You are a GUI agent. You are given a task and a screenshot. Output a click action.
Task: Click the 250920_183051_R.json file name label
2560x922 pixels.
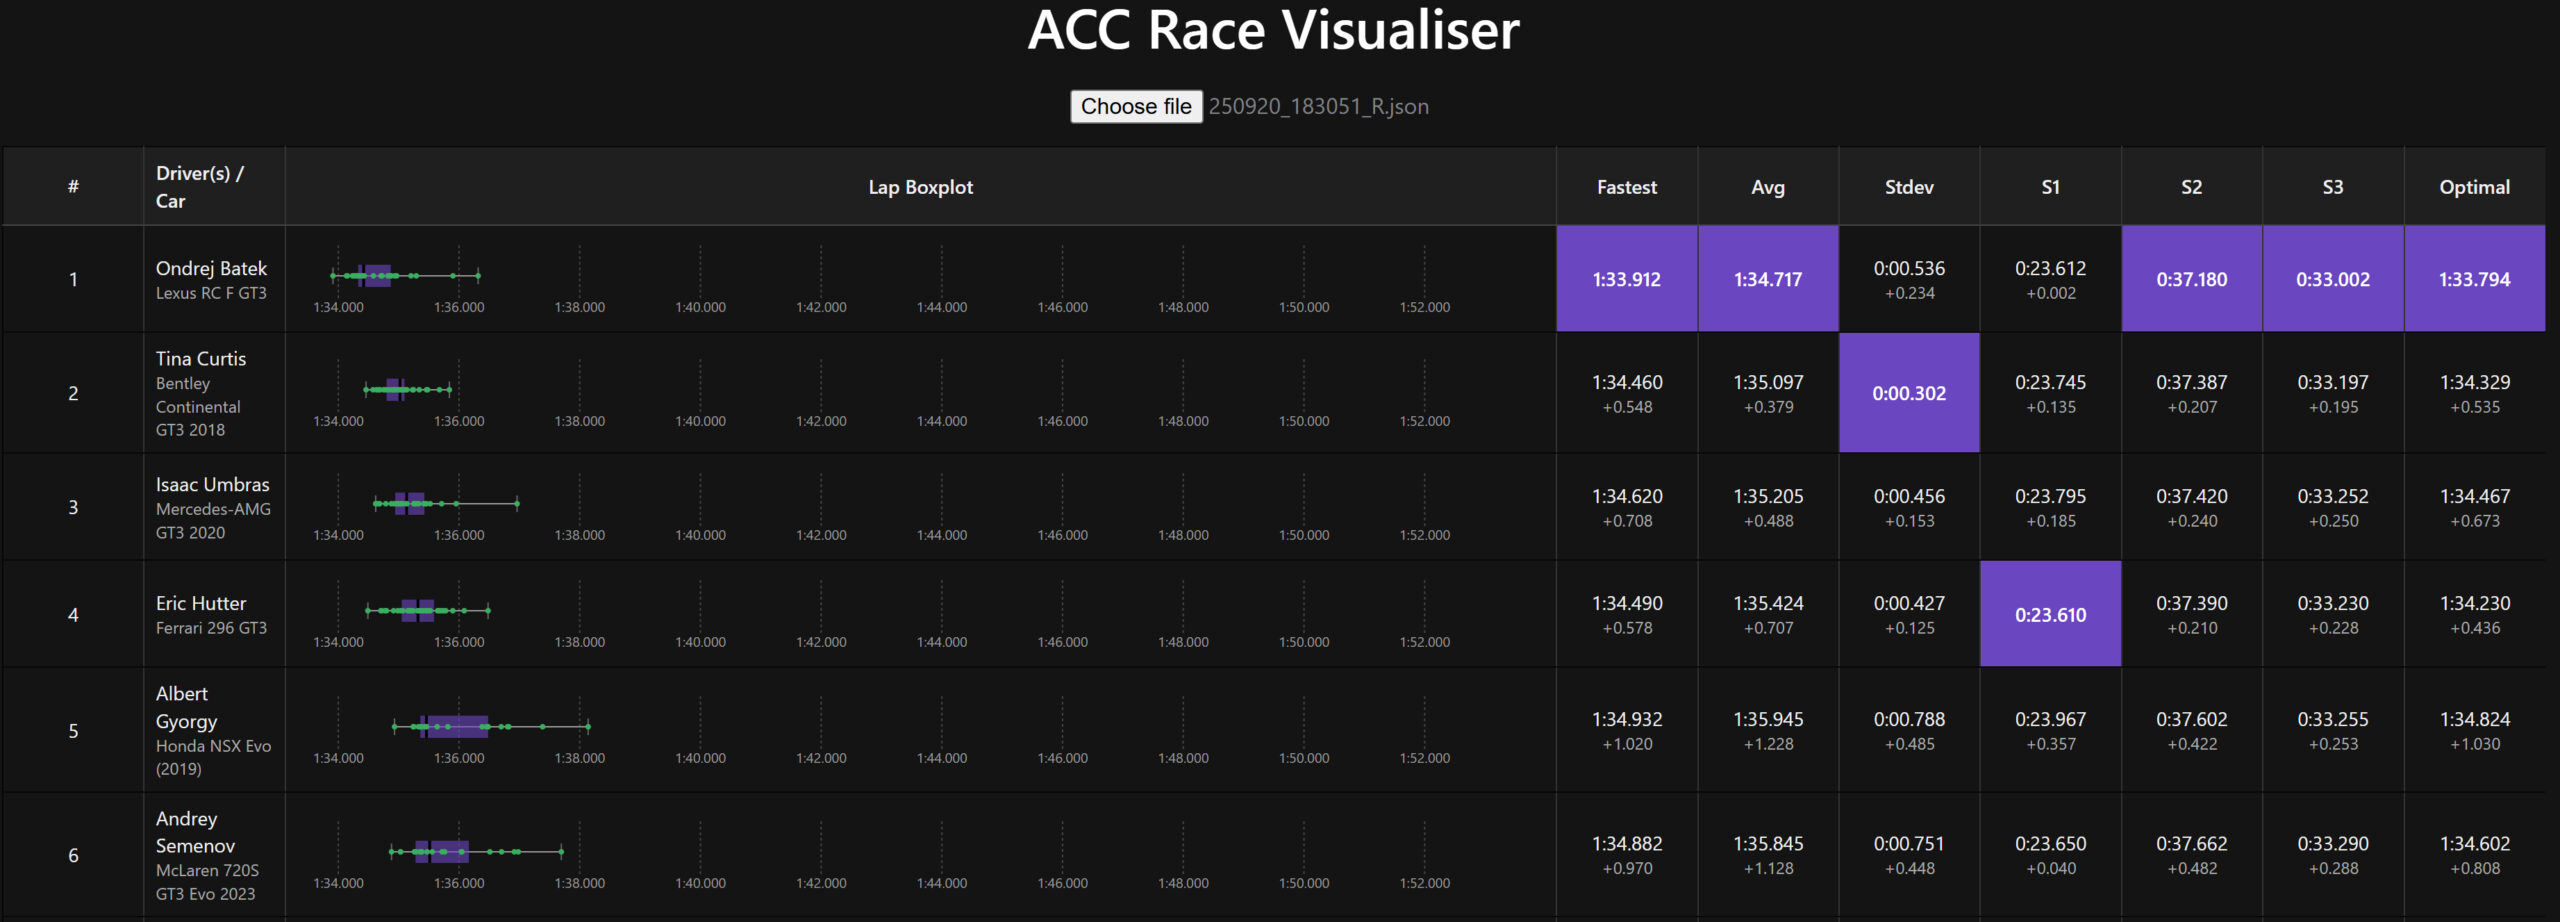pos(1318,107)
